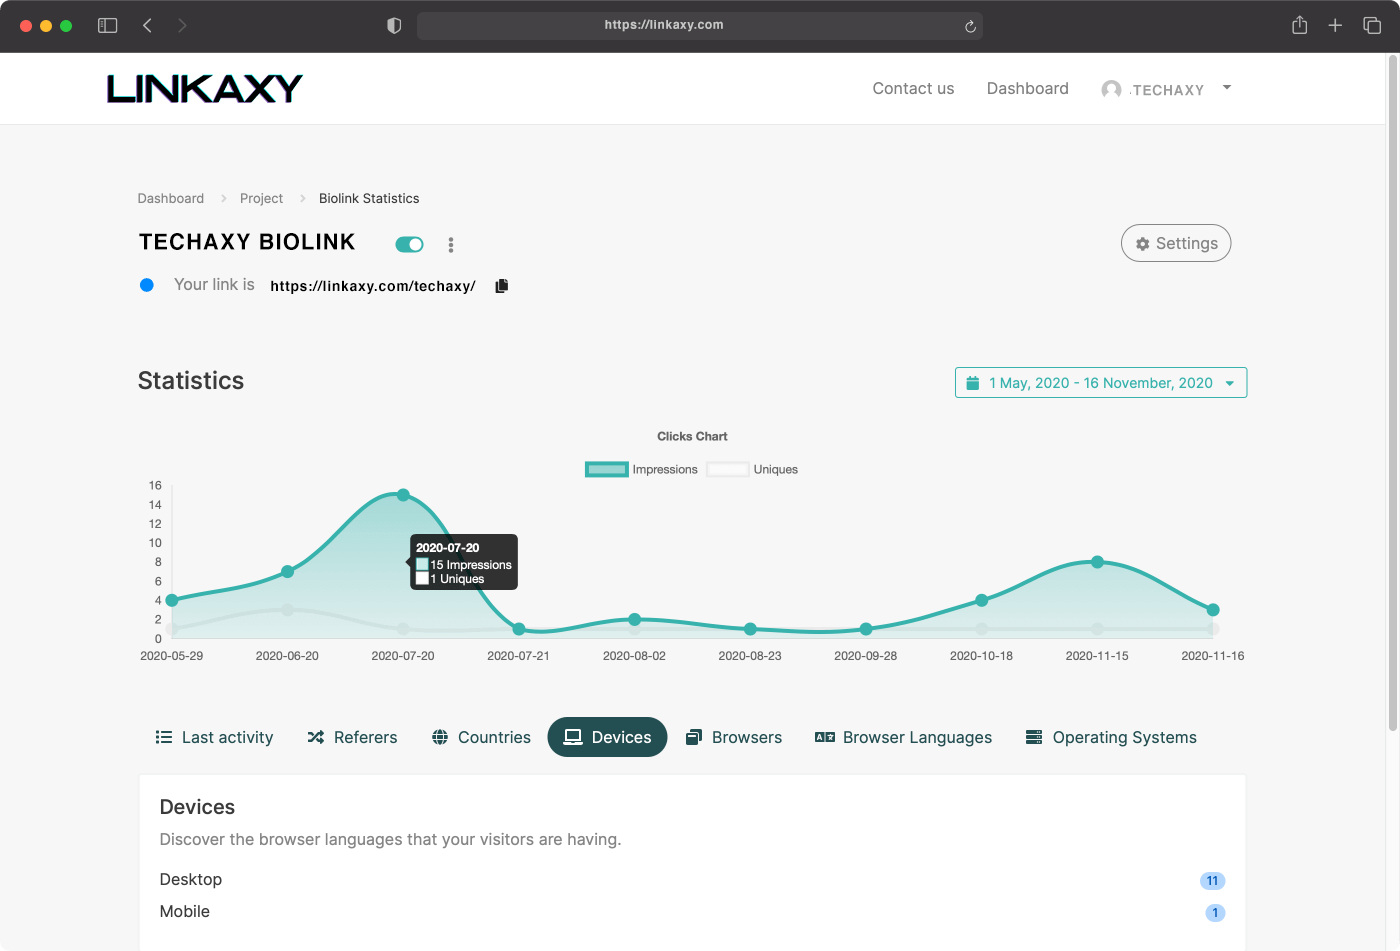Click the Desktop count badge 11
Viewport: 1400px width, 951px height.
point(1212,881)
